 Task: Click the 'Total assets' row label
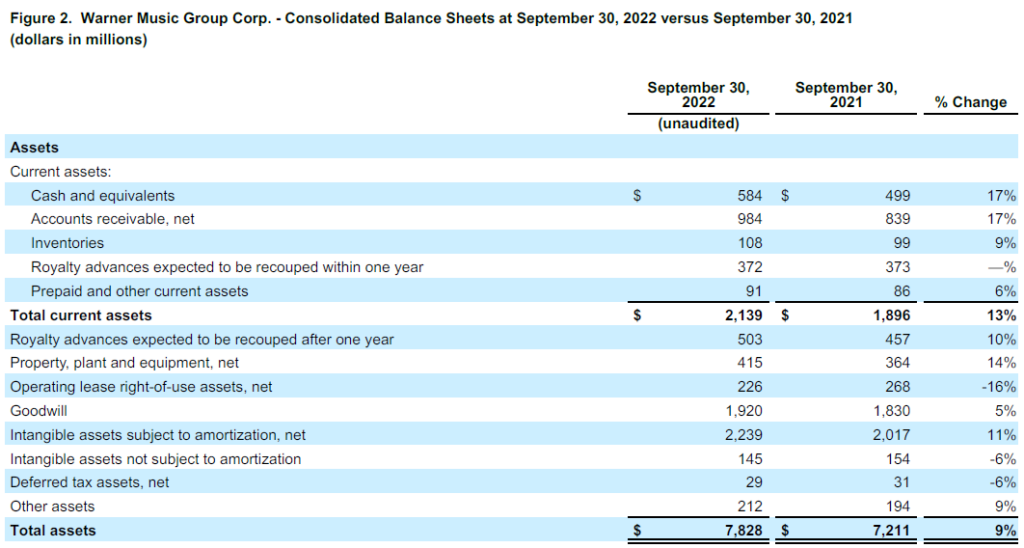coord(53,531)
